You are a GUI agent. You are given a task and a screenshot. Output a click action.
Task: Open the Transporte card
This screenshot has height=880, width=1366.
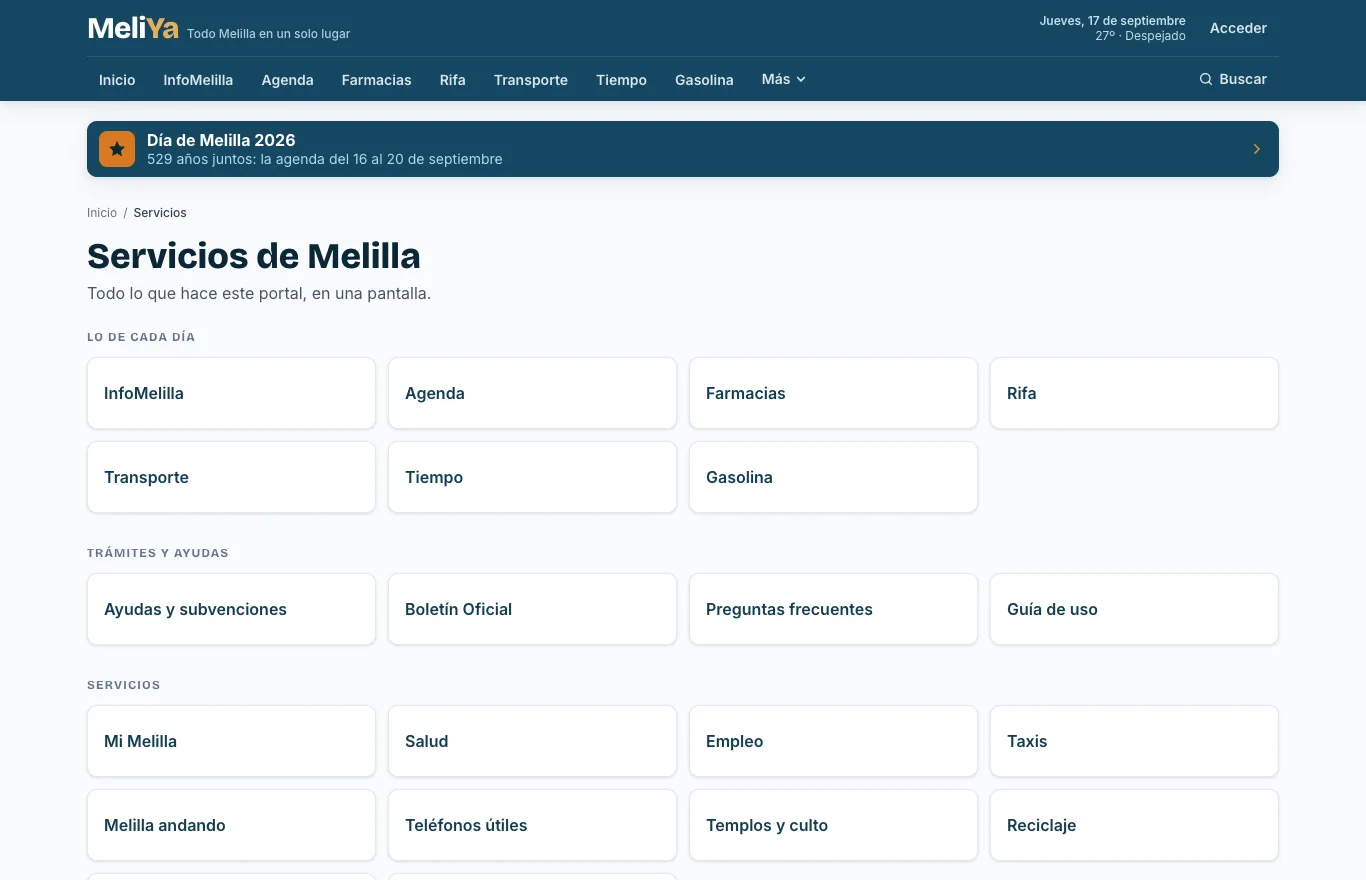[231, 477]
